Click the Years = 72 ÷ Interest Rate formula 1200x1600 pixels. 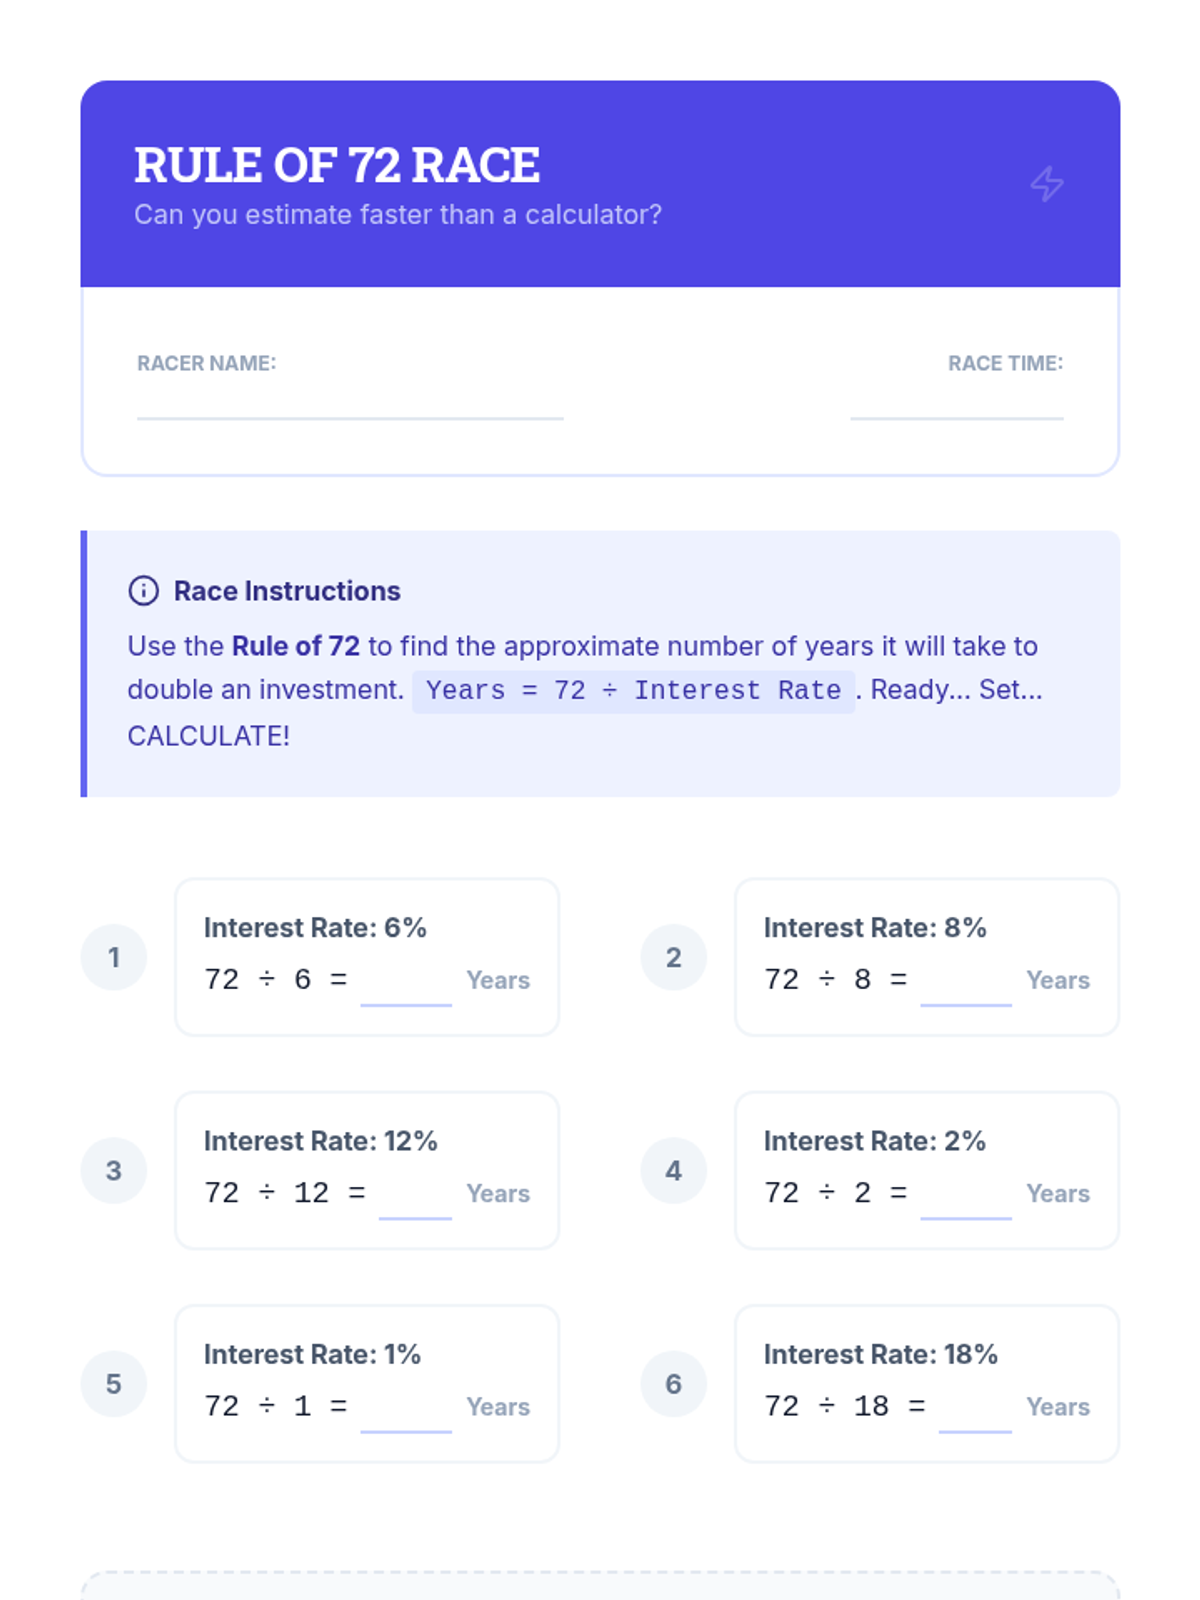pyautogui.click(x=633, y=691)
